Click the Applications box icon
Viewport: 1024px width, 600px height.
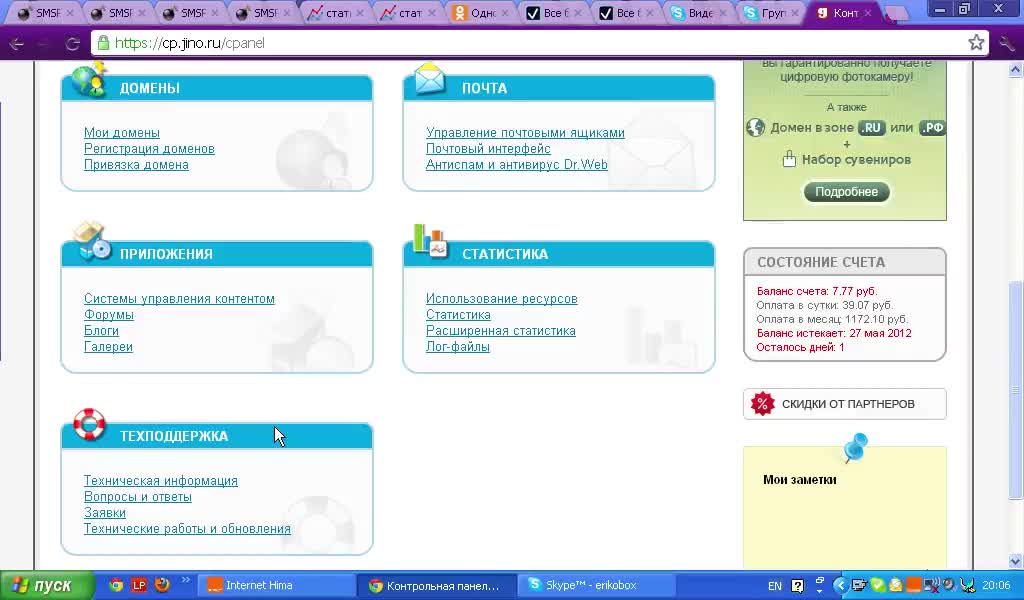point(91,242)
